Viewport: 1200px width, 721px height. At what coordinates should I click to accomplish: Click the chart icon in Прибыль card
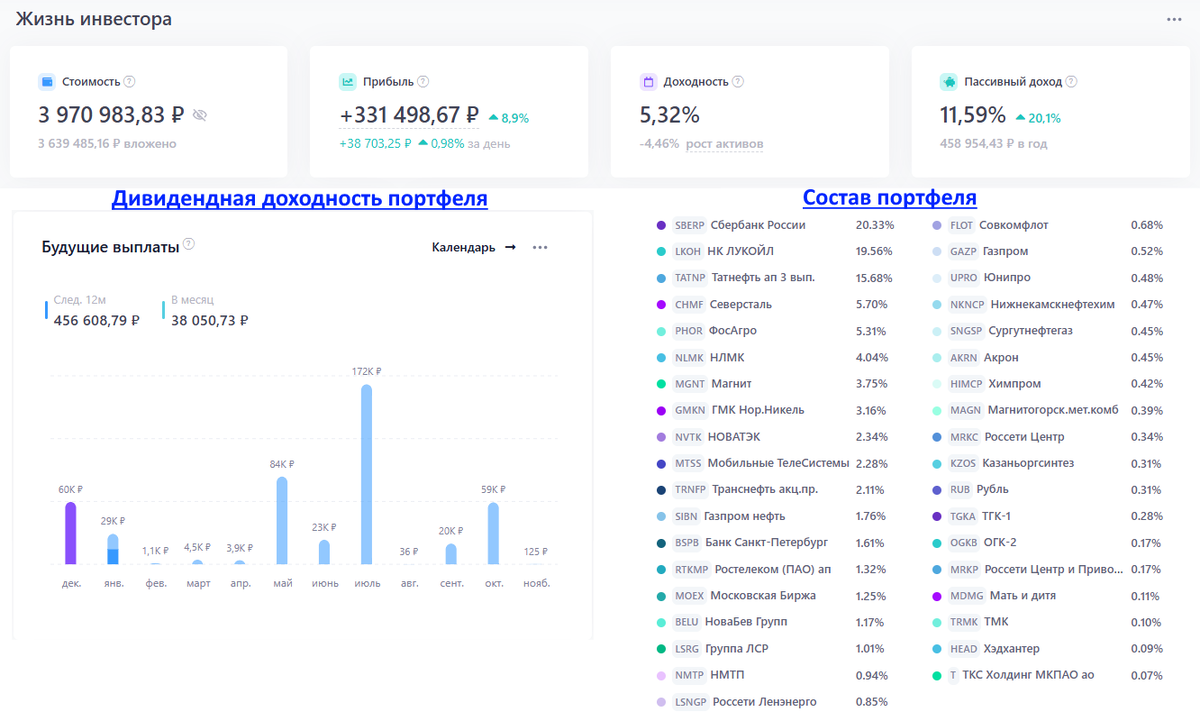coord(348,82)
